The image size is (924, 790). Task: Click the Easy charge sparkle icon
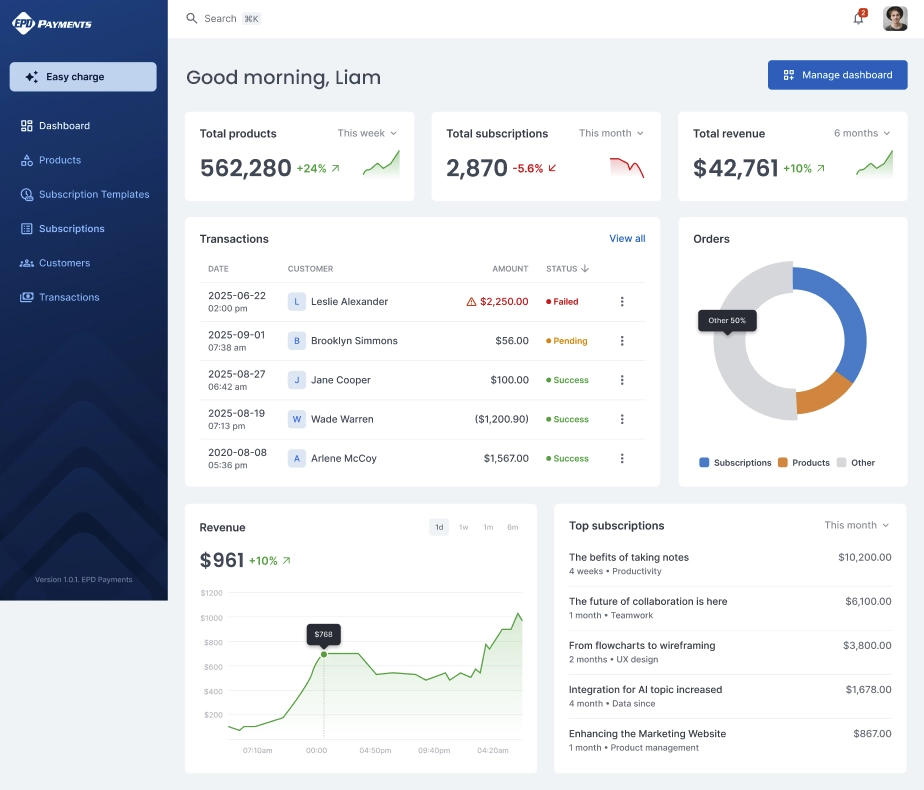point(32,77)
